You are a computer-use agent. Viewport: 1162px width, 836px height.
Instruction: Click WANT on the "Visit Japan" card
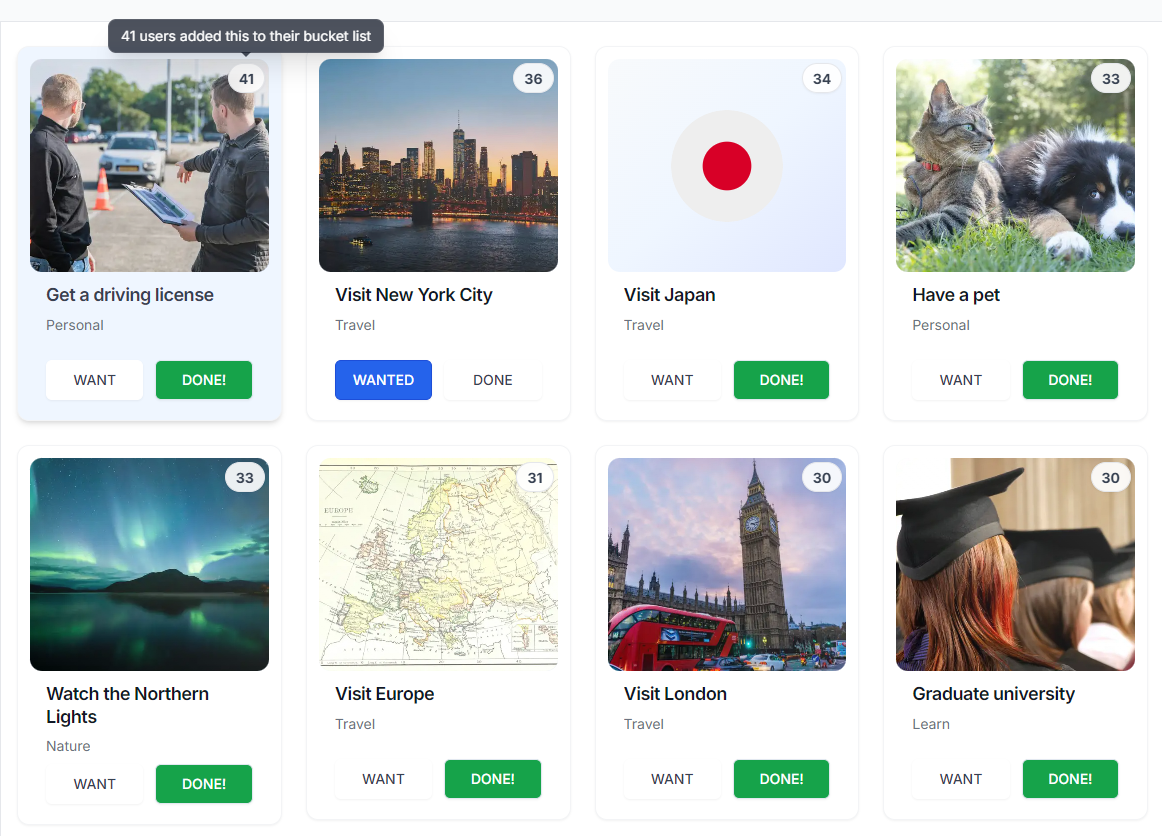tap(672, 380)
